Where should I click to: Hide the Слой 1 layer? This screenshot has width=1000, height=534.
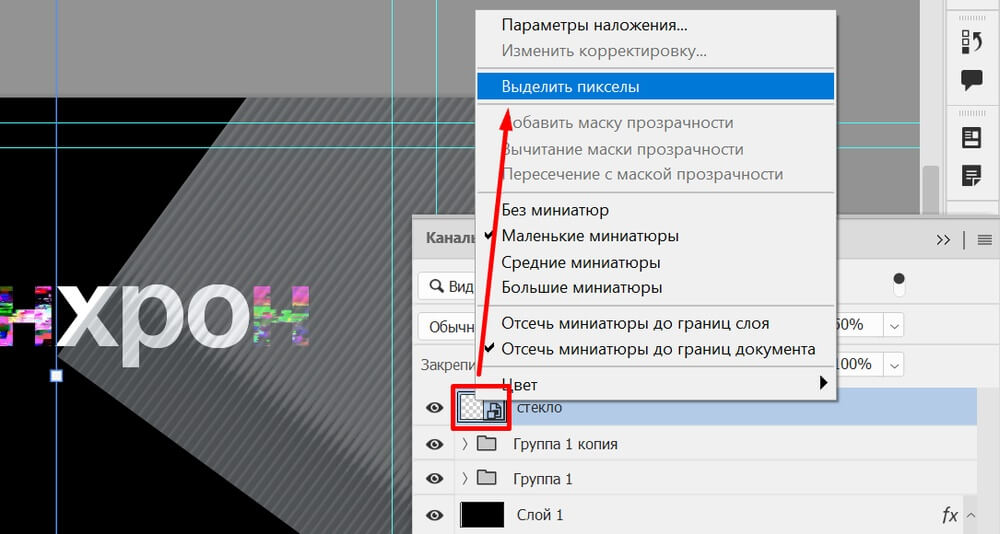[434, 514]
